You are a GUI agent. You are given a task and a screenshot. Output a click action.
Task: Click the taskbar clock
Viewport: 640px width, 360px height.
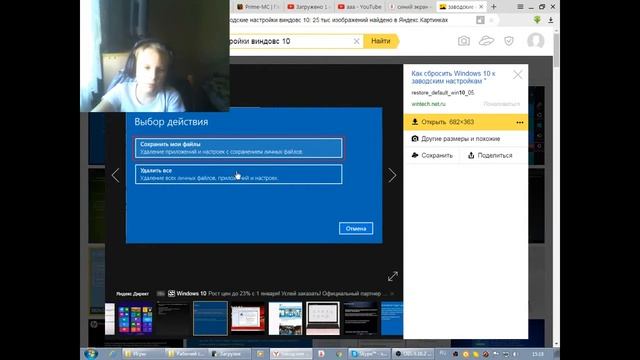[x=538, y=354]
